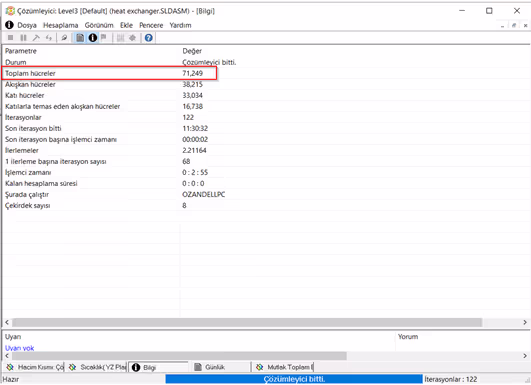Click the Değer column header
The width and height of the screenshot is (531, 385).
pos(192,51)
